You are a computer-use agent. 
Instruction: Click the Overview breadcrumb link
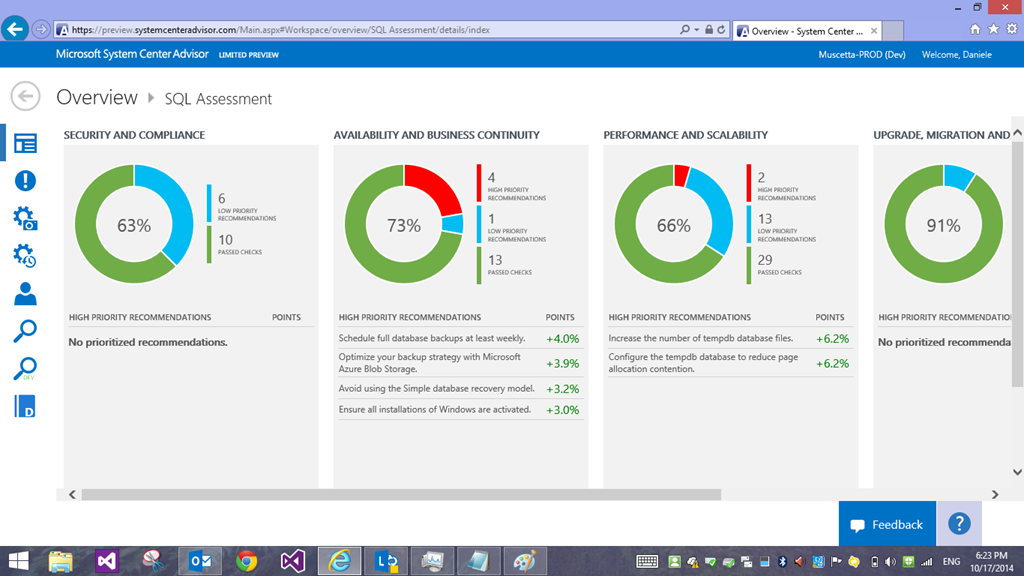97,97
